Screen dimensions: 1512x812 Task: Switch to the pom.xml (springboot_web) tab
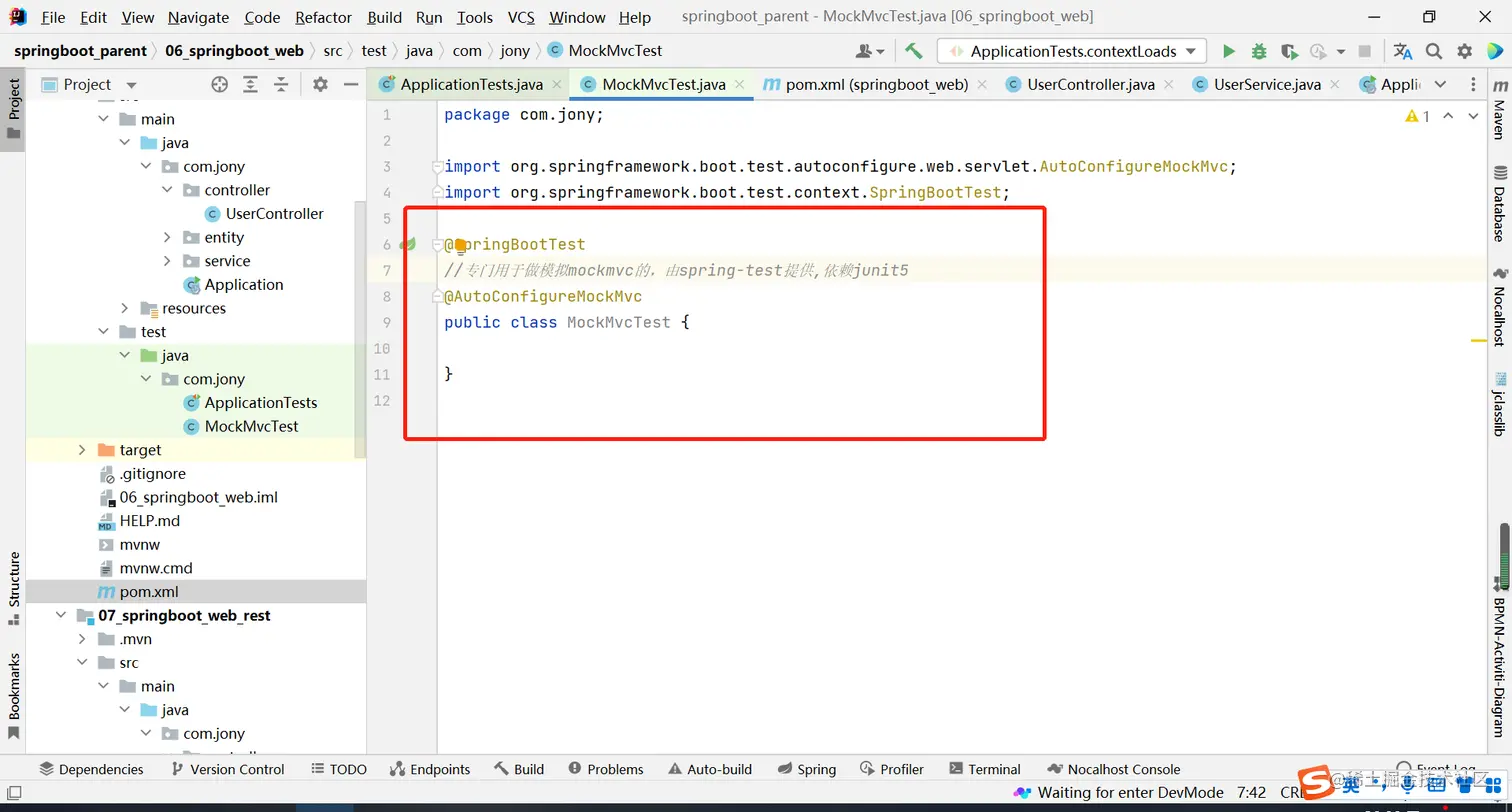point(876,85)
